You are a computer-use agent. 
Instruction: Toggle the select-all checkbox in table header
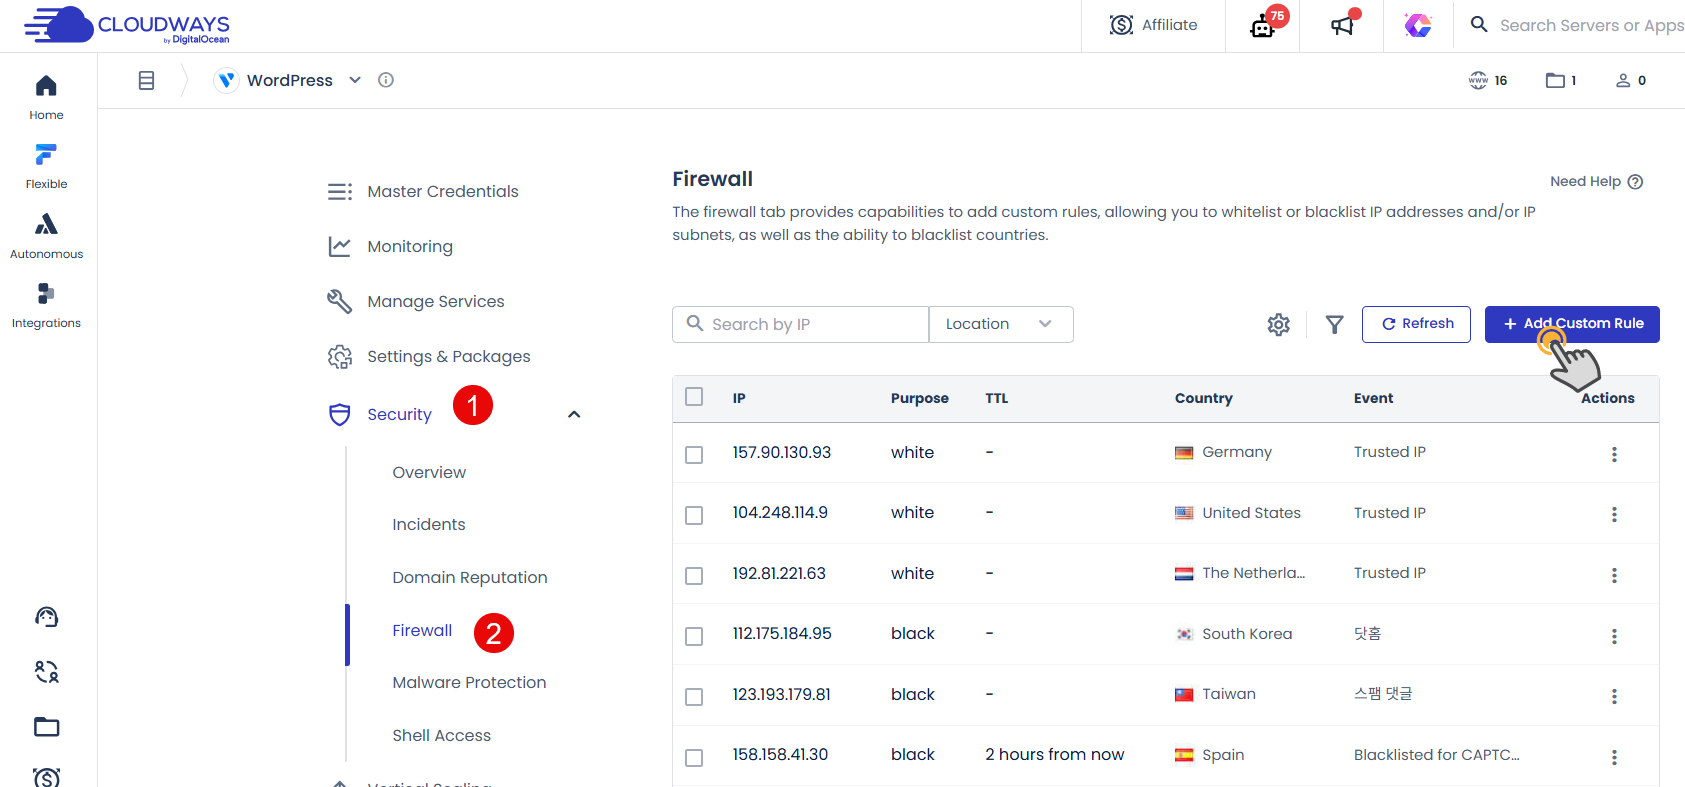pyautogui.click(x=694, y=397)
